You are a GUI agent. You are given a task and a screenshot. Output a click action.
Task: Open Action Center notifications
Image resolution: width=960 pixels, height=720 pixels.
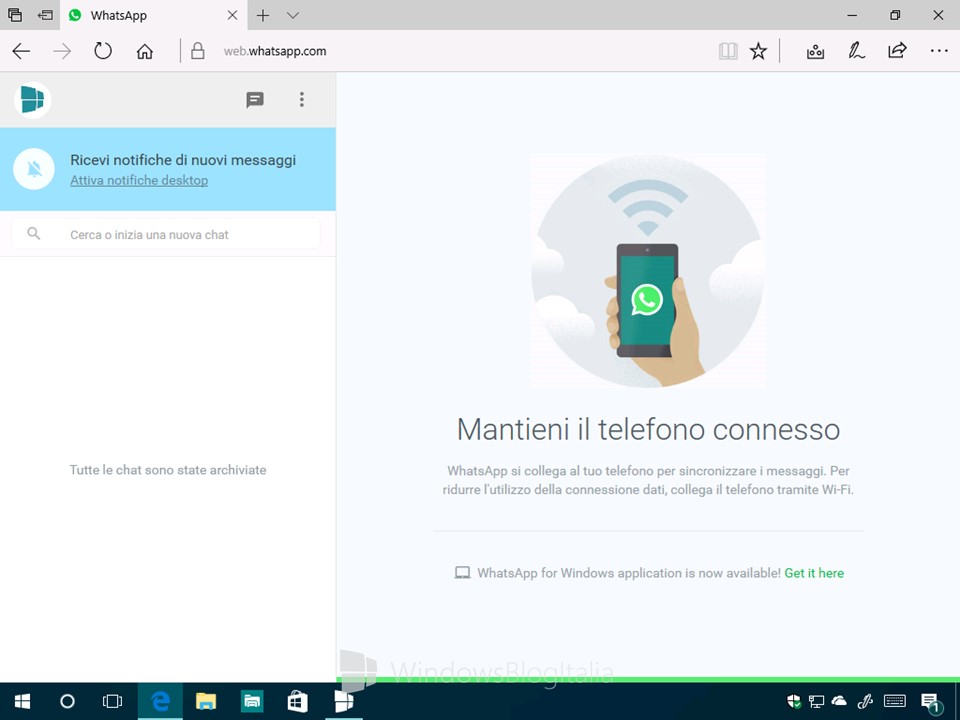click(x=930, y=702)
